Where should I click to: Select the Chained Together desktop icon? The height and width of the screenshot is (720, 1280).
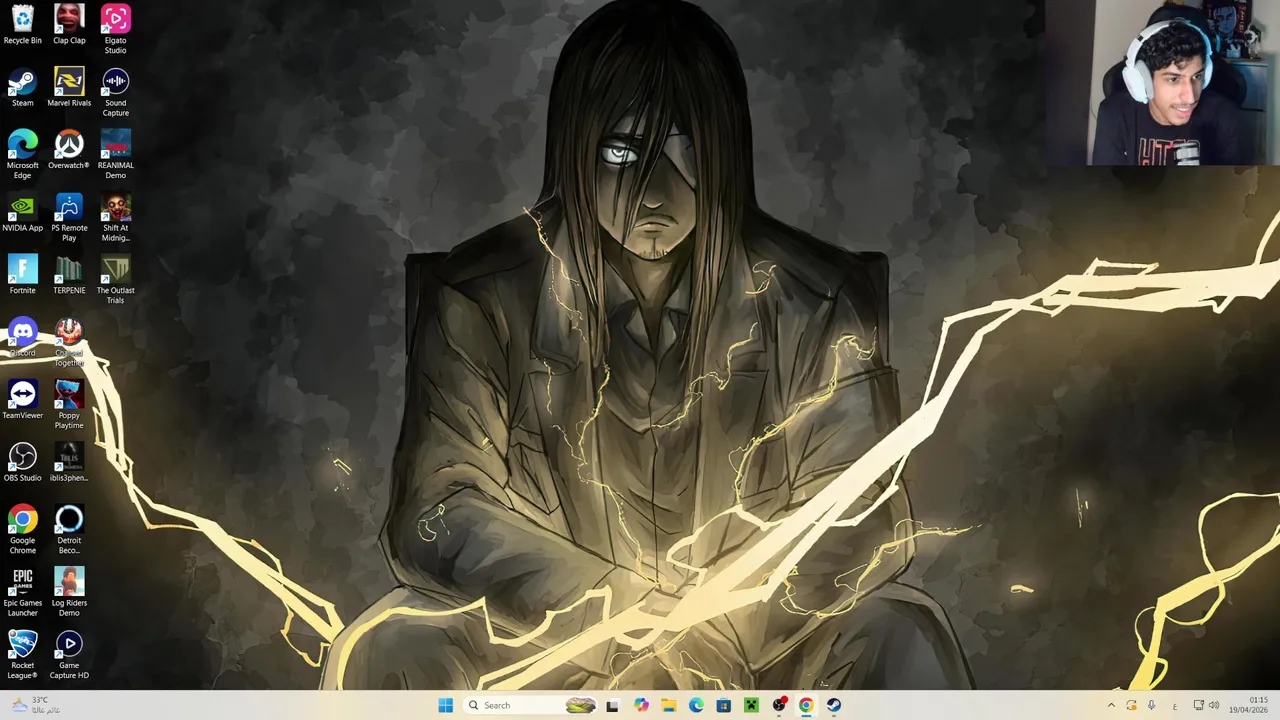click(69, 343)
